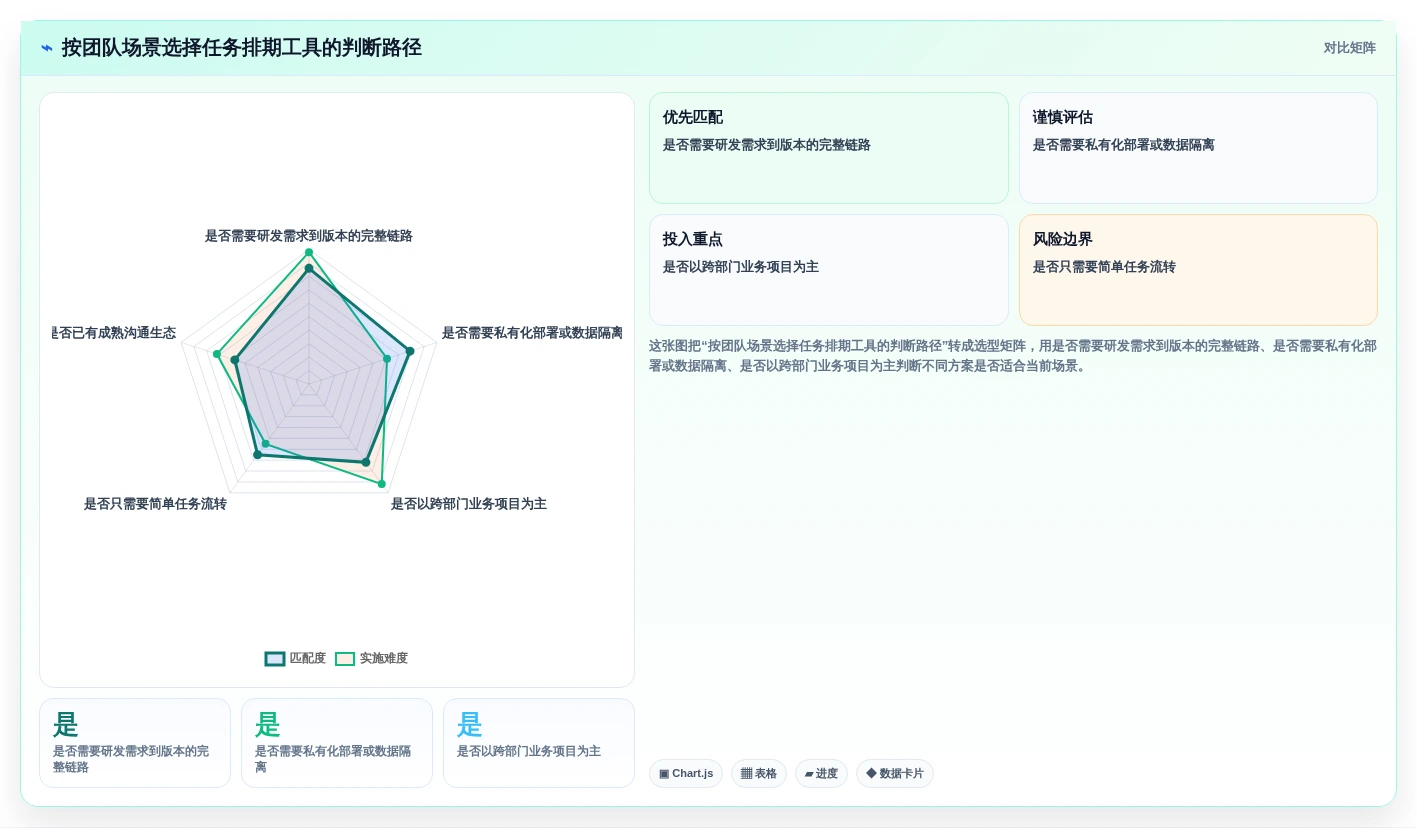
Task: Click the description paragraph starting 这张图把
Action: 1013,356
